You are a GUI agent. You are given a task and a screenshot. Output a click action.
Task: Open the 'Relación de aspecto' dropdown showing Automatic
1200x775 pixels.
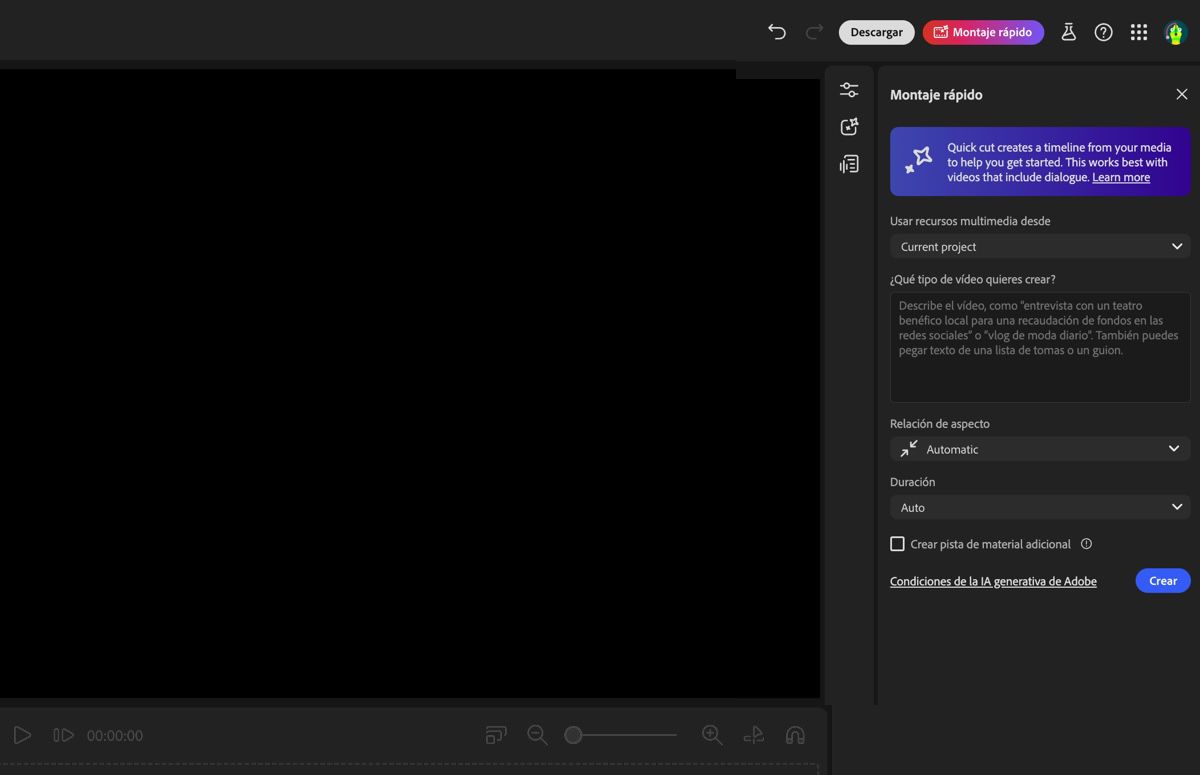[x=1040, y=448]
